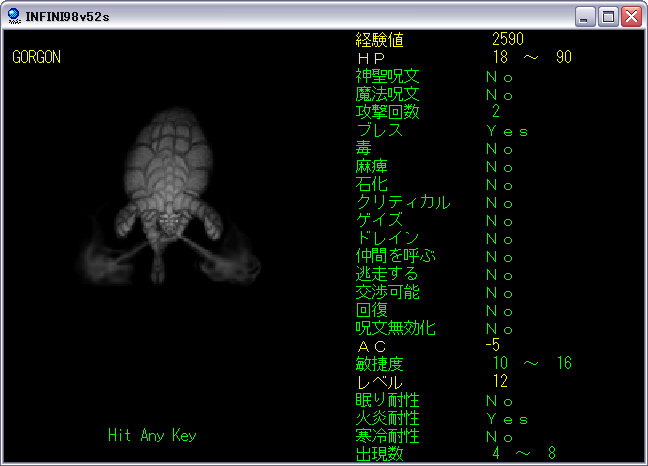Click the 逃走する label
Screen dimensions: 648x466
[387, 274]
